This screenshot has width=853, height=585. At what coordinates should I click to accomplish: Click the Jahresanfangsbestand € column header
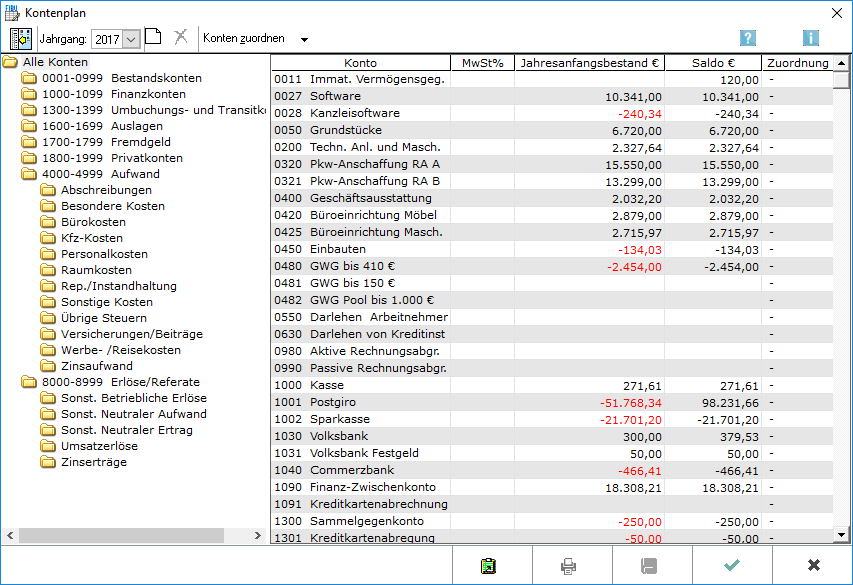[x=590, y=63]
